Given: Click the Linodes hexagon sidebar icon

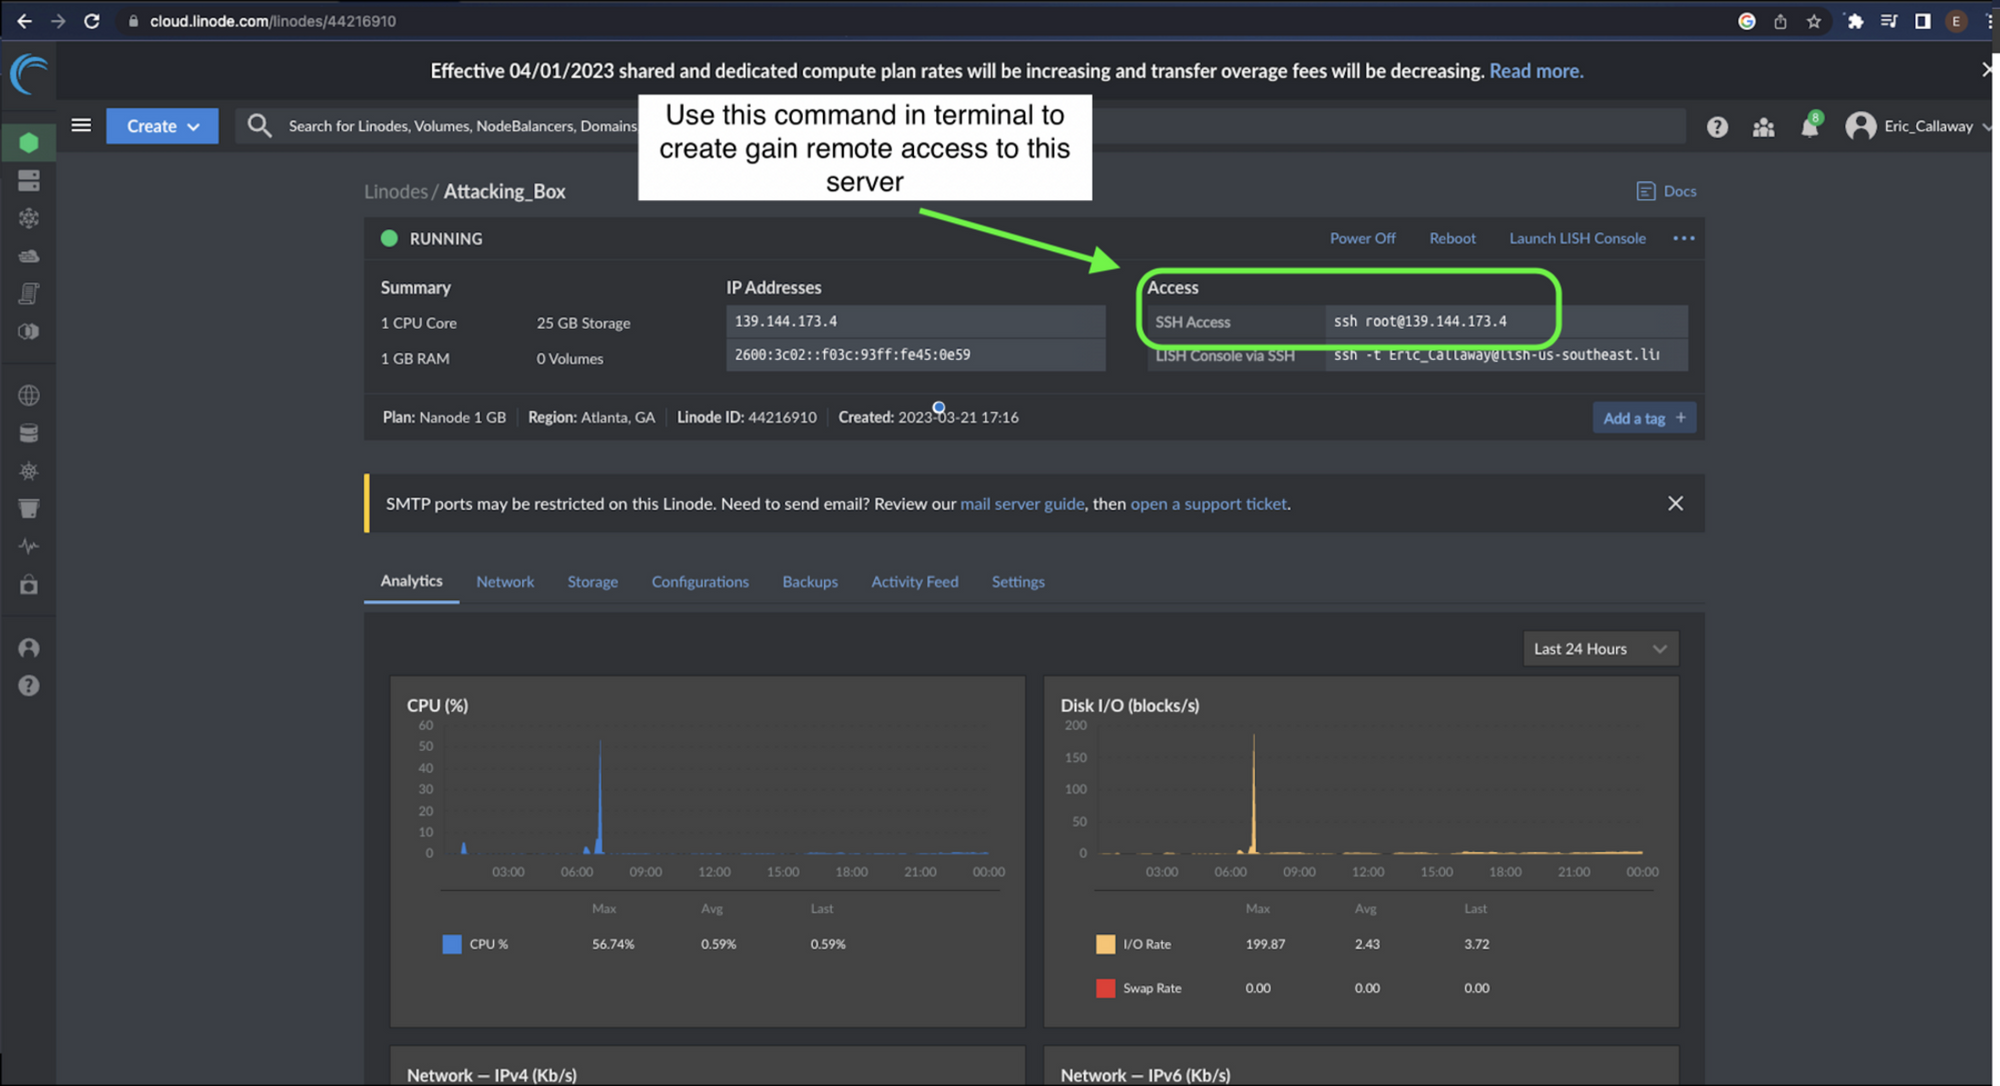Looking at the screenshot, I should click(x=29, y=143).
